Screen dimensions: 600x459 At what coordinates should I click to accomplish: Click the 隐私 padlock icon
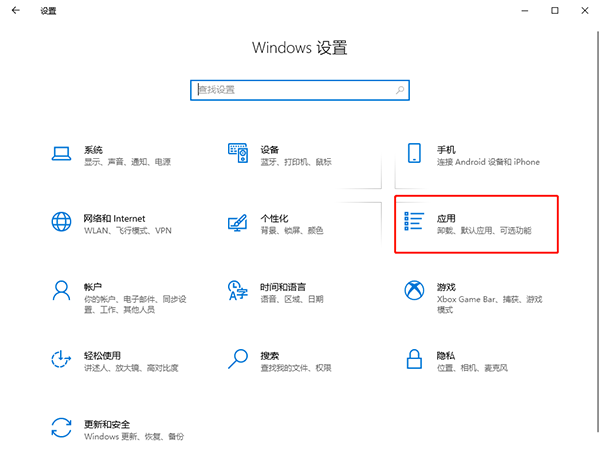(414, 359)
